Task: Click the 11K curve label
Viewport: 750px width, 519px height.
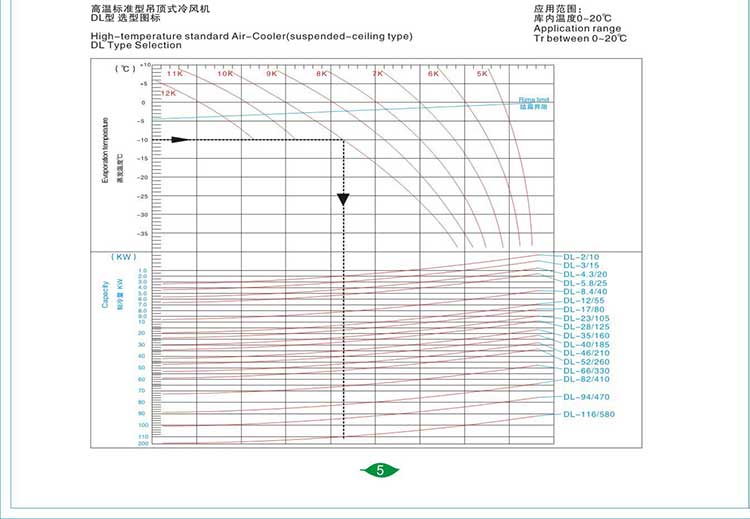Action: pos(175,74)
